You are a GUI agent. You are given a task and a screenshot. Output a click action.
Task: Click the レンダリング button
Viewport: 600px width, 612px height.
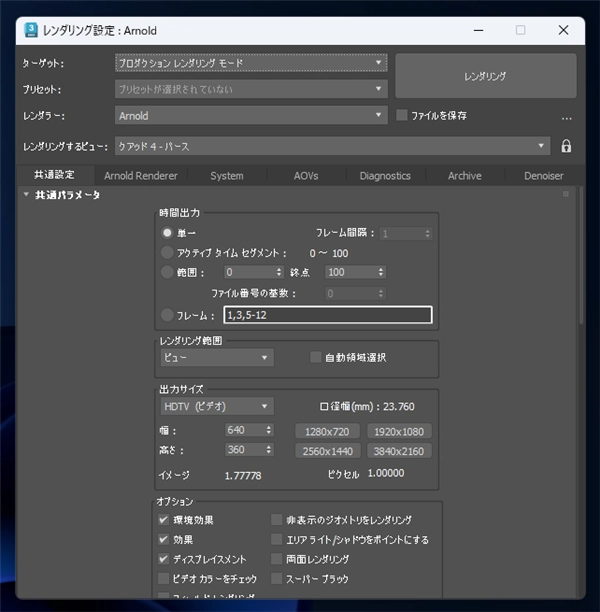click(x=486, y=76)
